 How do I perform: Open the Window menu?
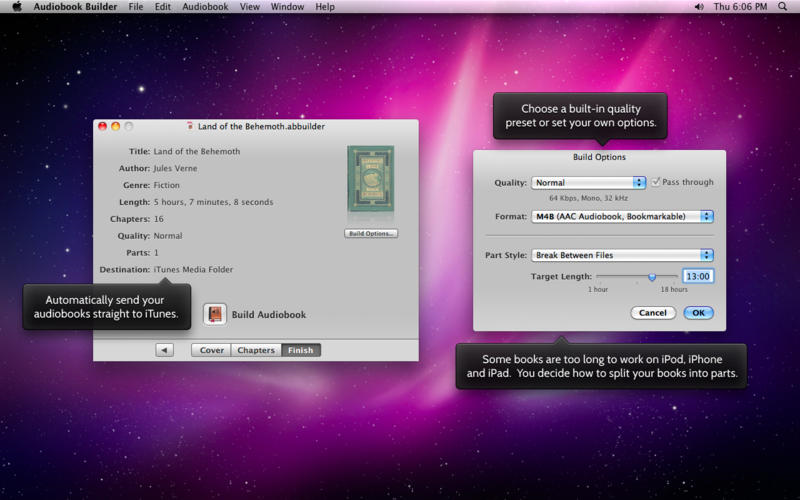[287, 7]
